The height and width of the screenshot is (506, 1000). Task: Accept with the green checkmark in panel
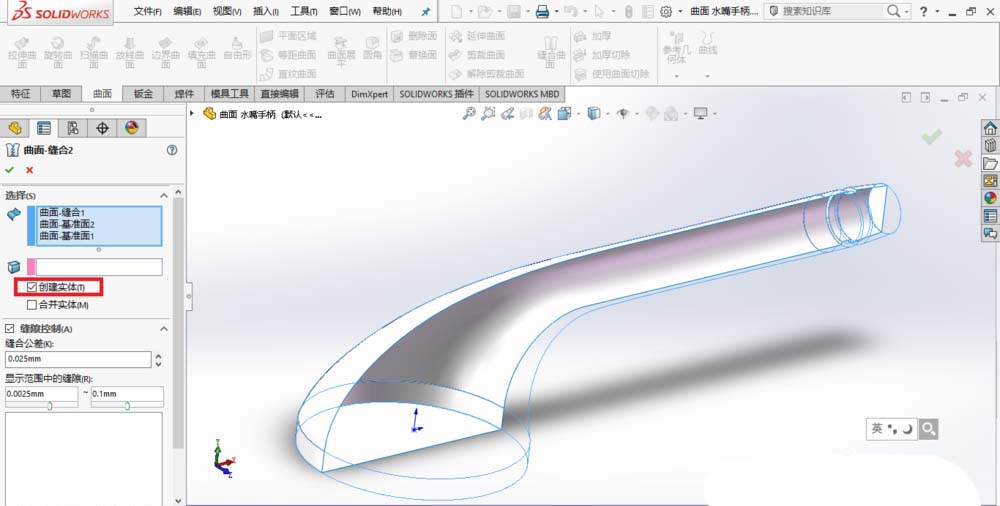click(9, 170)
